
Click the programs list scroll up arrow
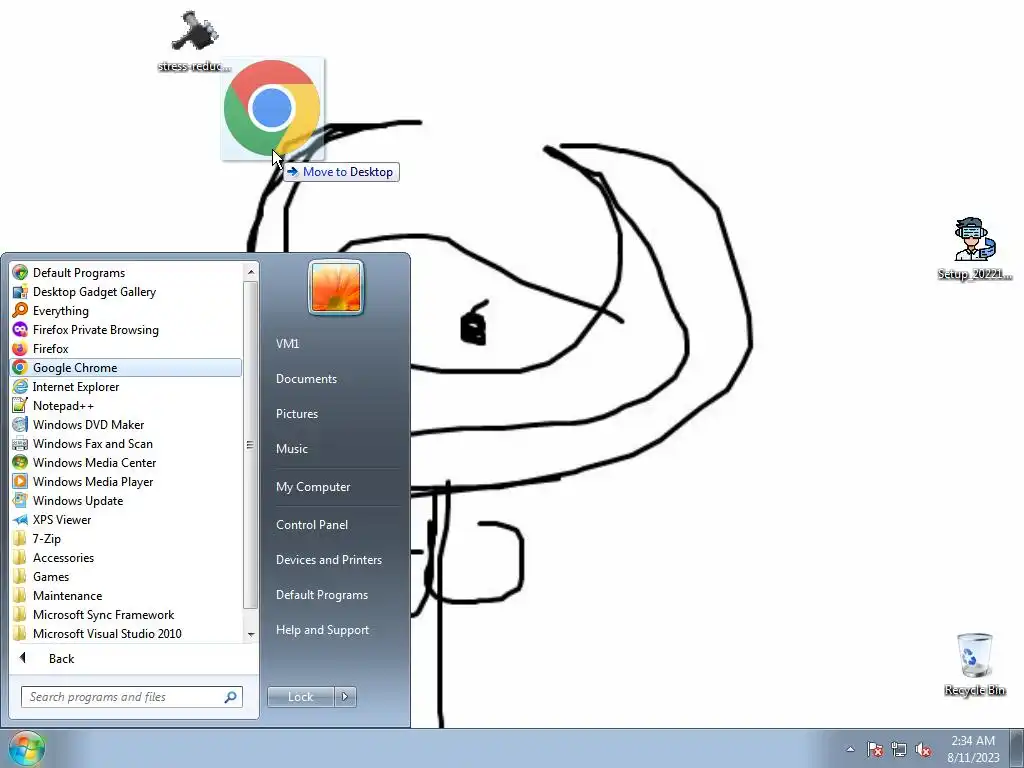pos(251,270)
